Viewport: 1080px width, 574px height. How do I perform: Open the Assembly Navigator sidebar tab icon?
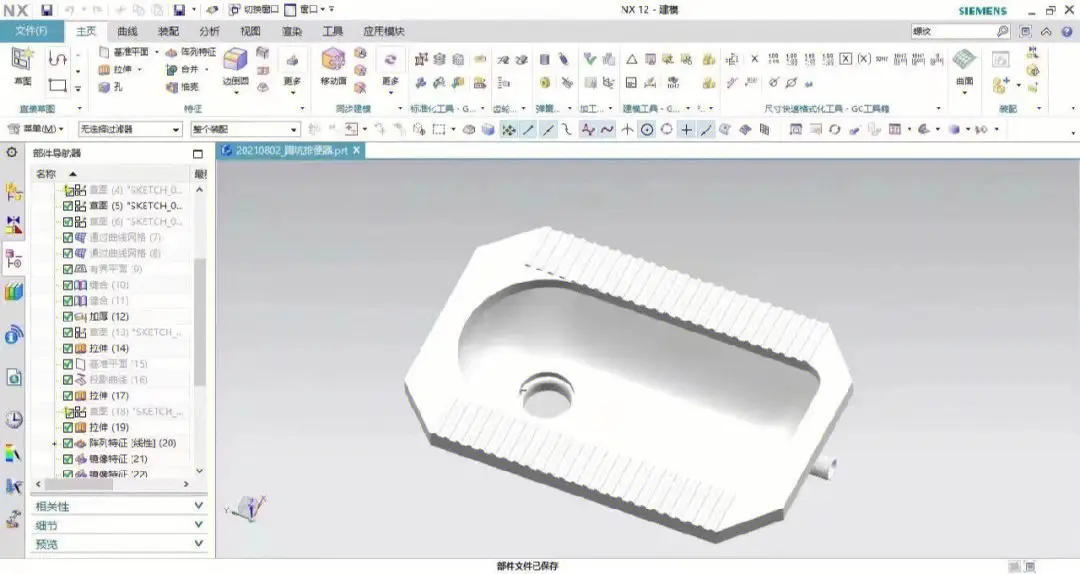(13, 192)
